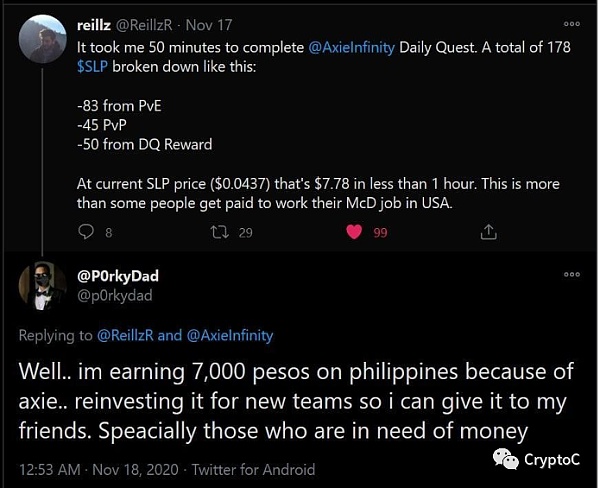
Task: Open P0rkyDad's profile avatar
Action: 43,289
